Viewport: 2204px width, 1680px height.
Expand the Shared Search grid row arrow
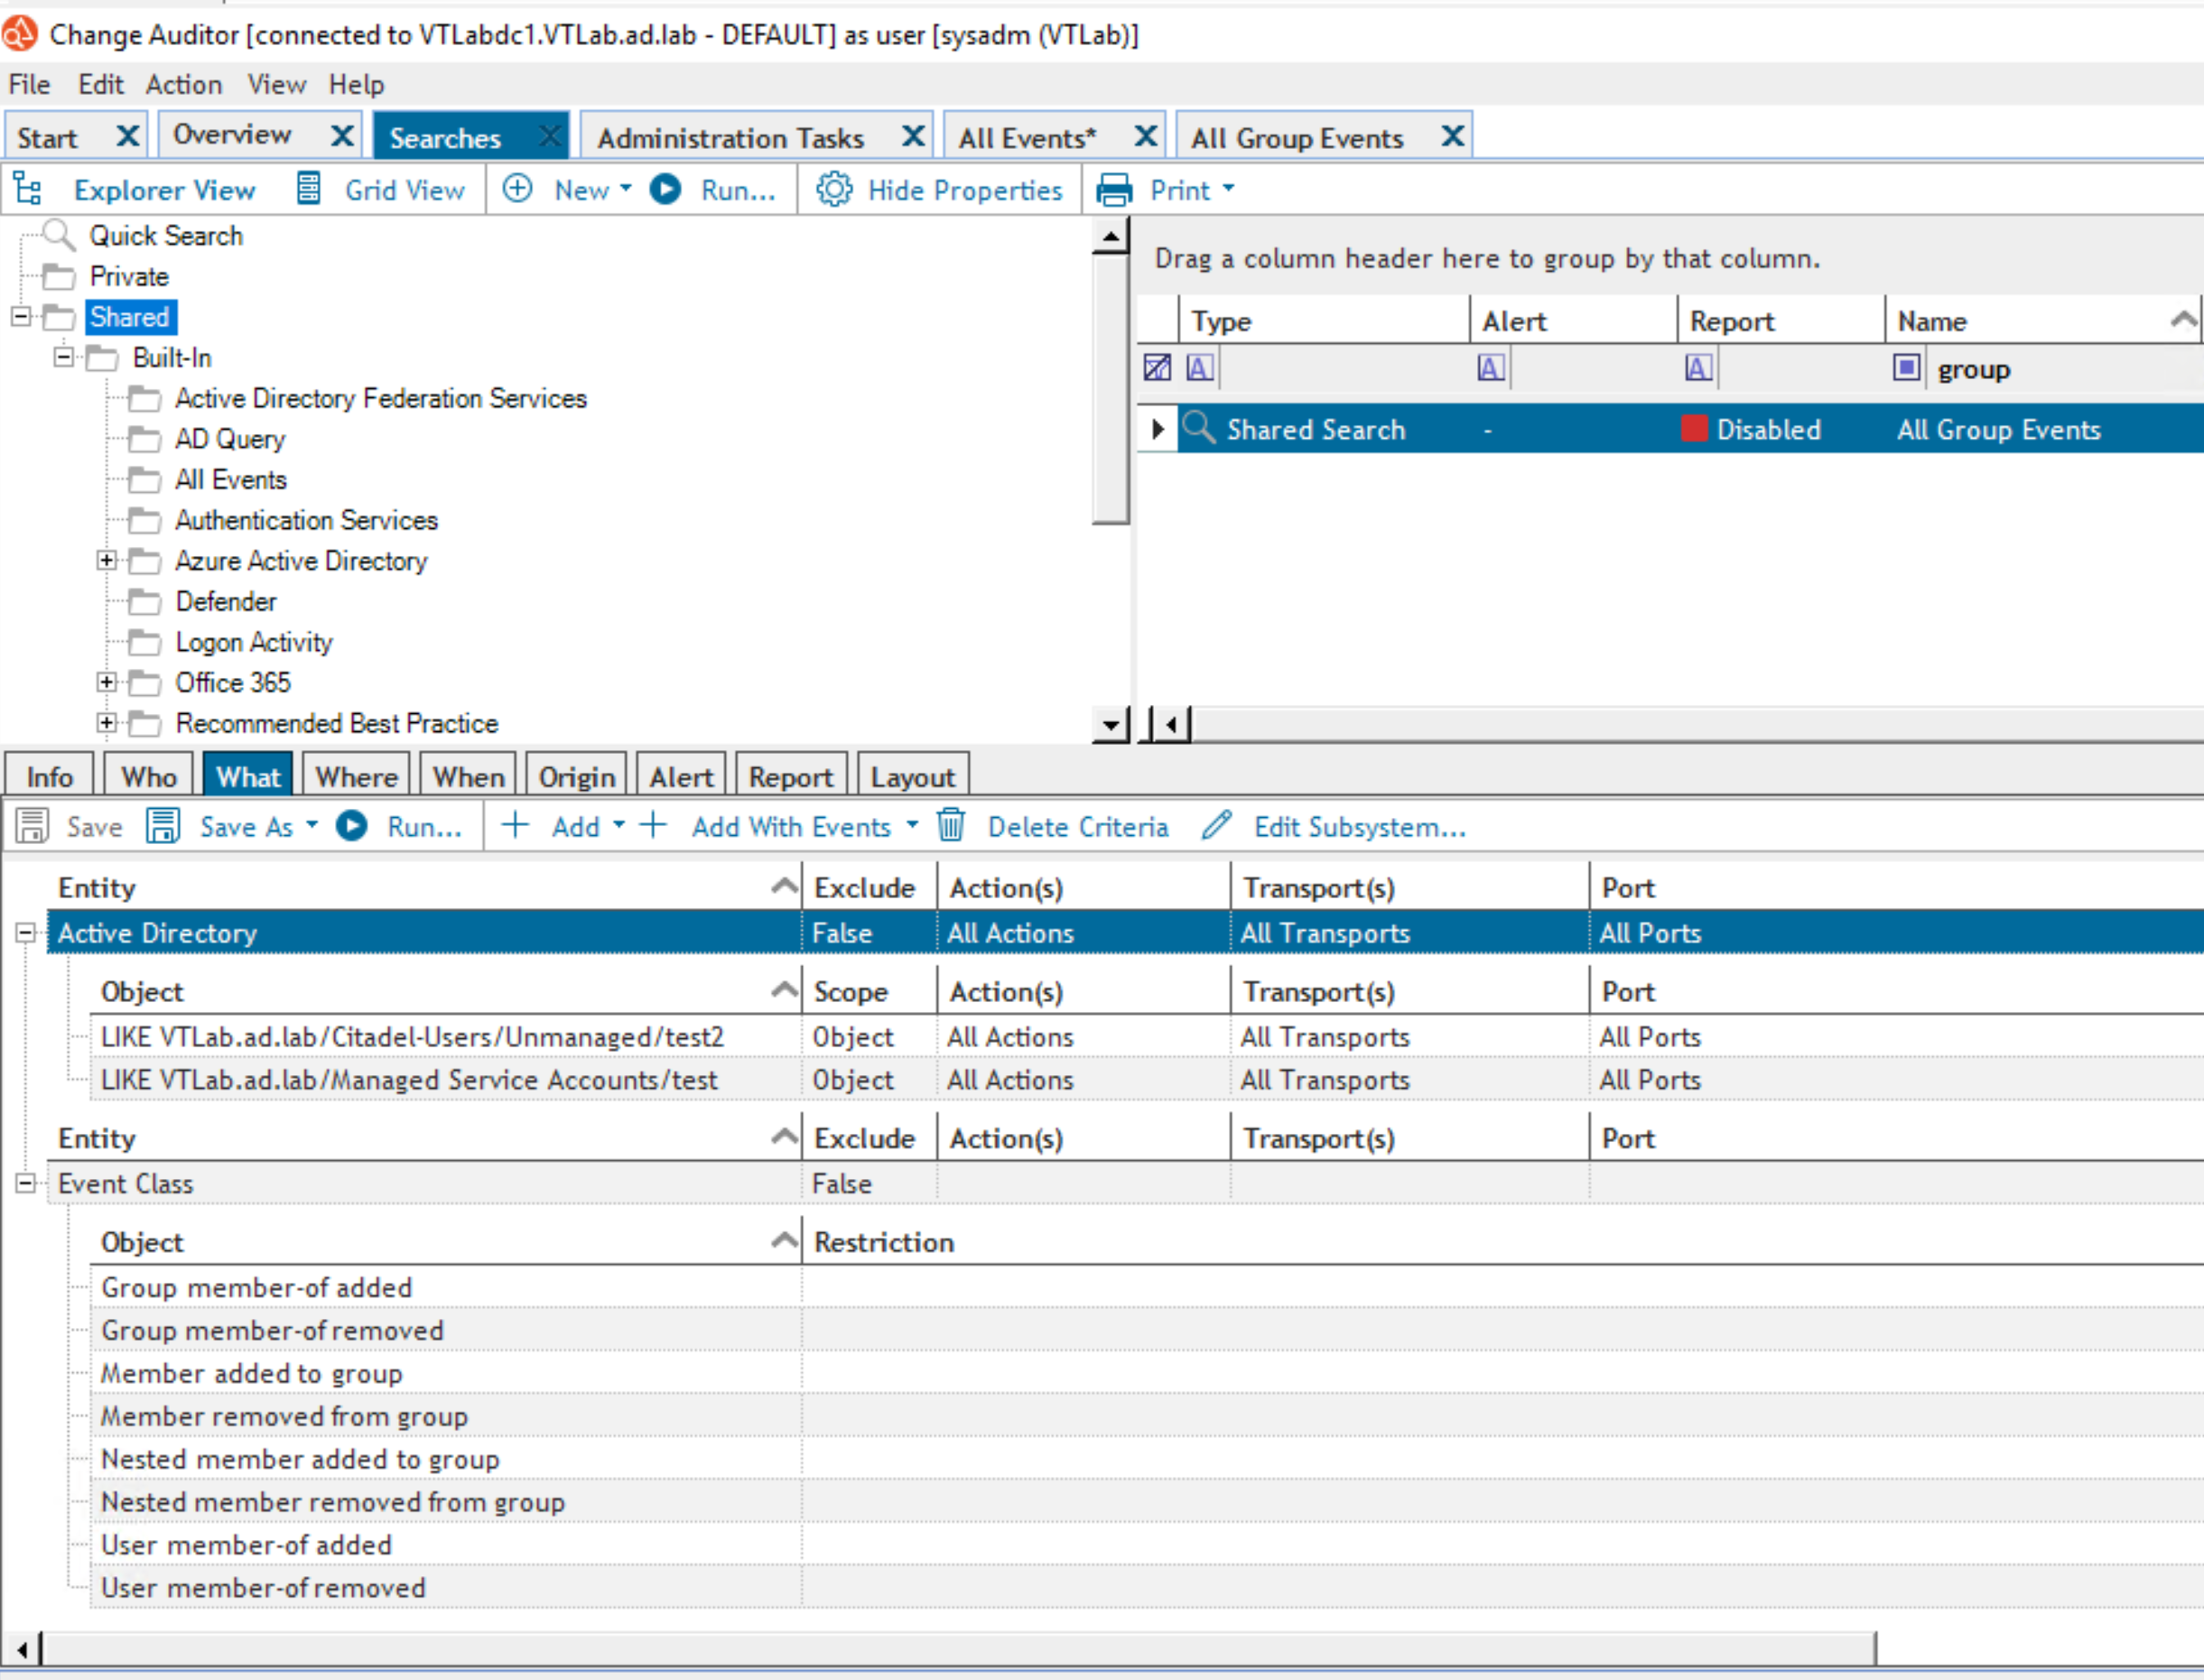pos(1158,429)
